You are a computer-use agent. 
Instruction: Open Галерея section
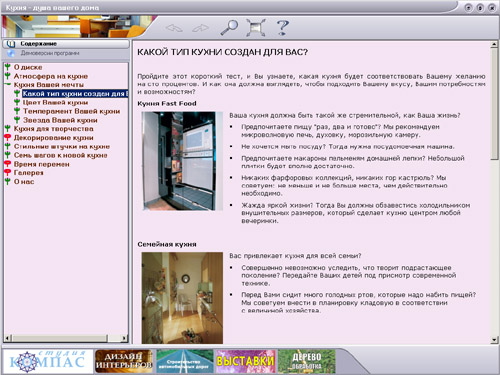[x=28, y=173]
